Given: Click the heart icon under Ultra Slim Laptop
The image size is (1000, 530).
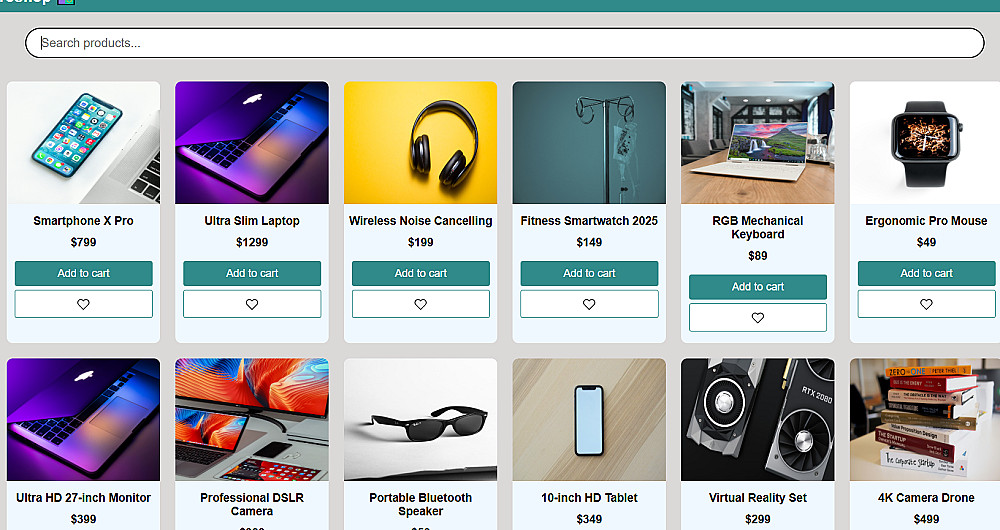Looking at the screenshot, I should [x=252, y=304].
